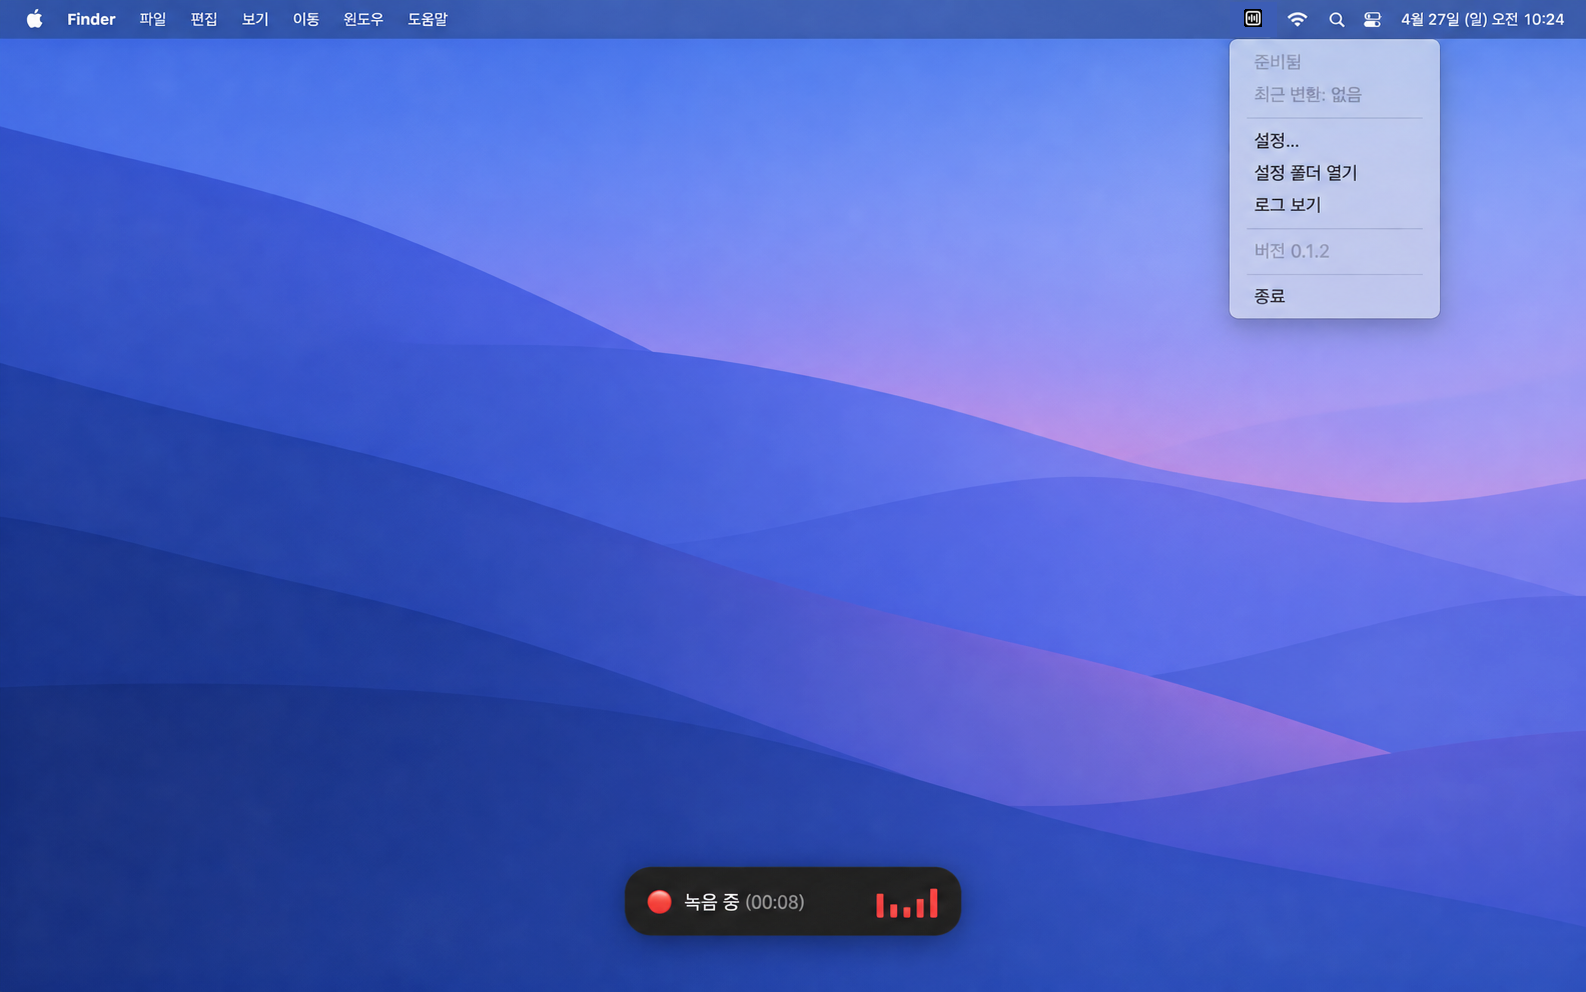Open the Finder menu
1586x992 pixels.
point(91,19)
